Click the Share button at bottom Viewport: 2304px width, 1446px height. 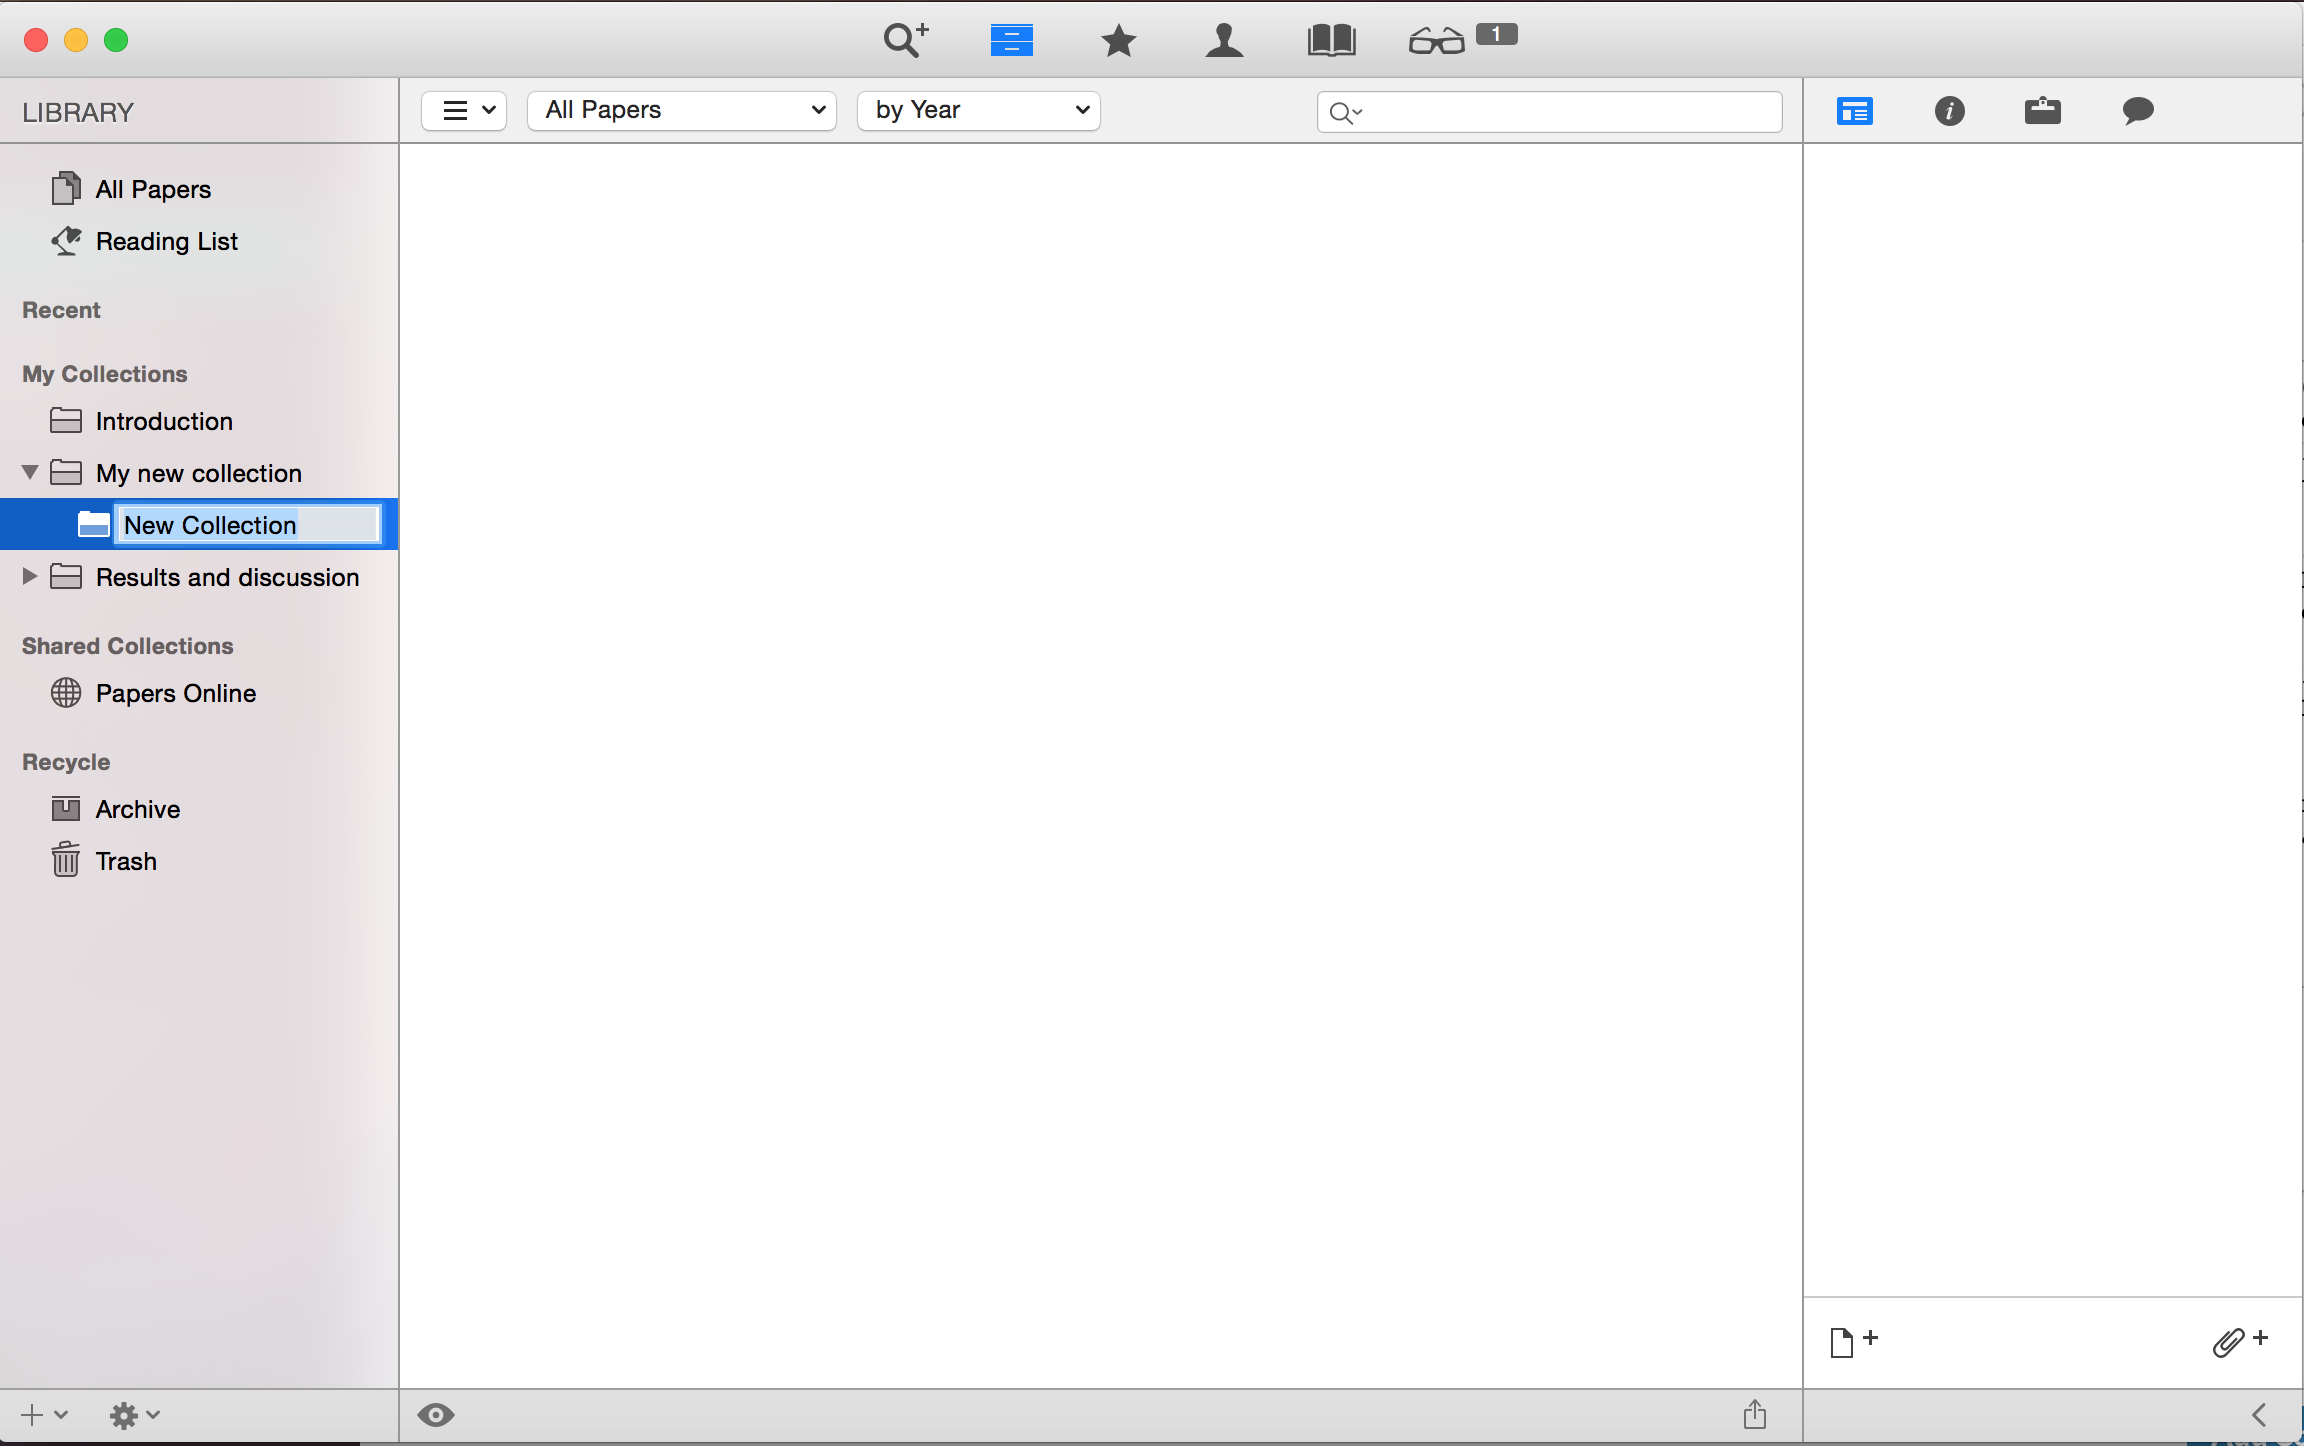coord(1755,1414)
